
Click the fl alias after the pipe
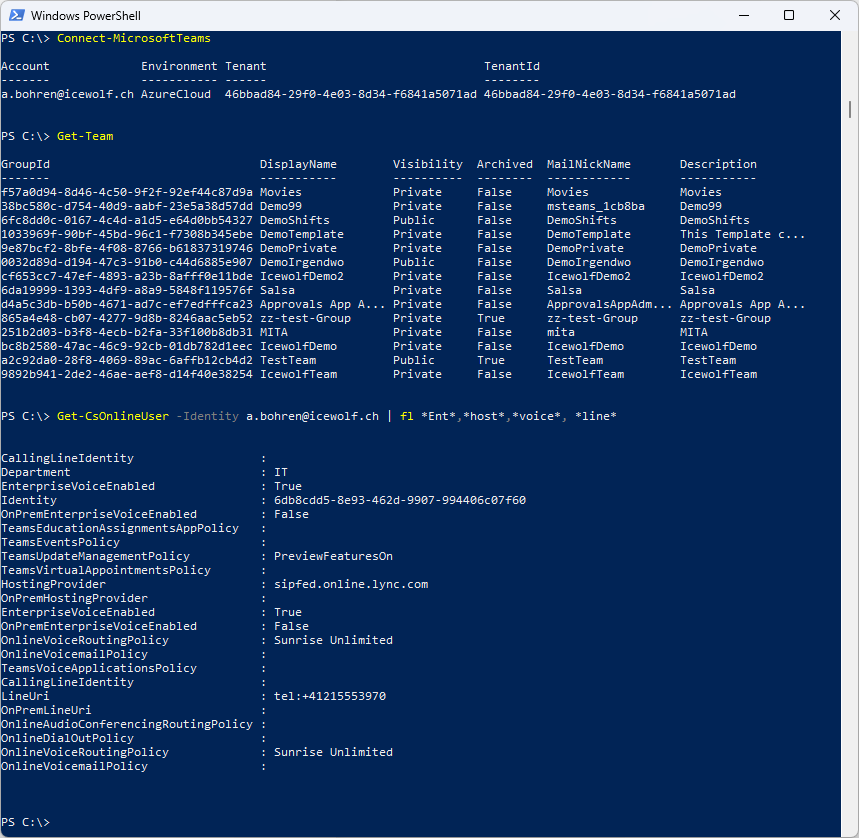406,416
